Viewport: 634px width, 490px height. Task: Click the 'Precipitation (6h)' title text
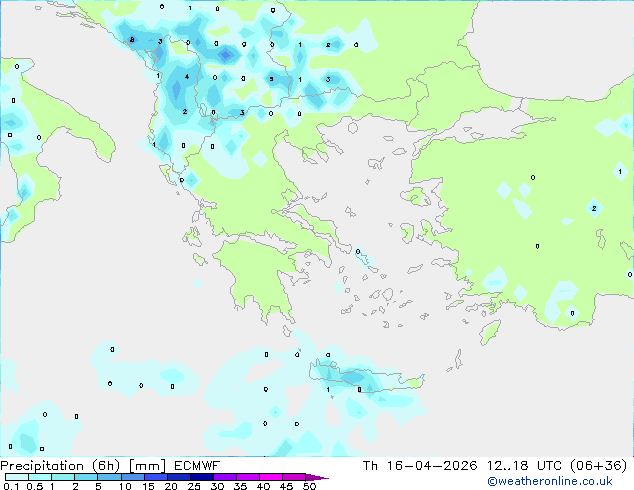(60, 466)
